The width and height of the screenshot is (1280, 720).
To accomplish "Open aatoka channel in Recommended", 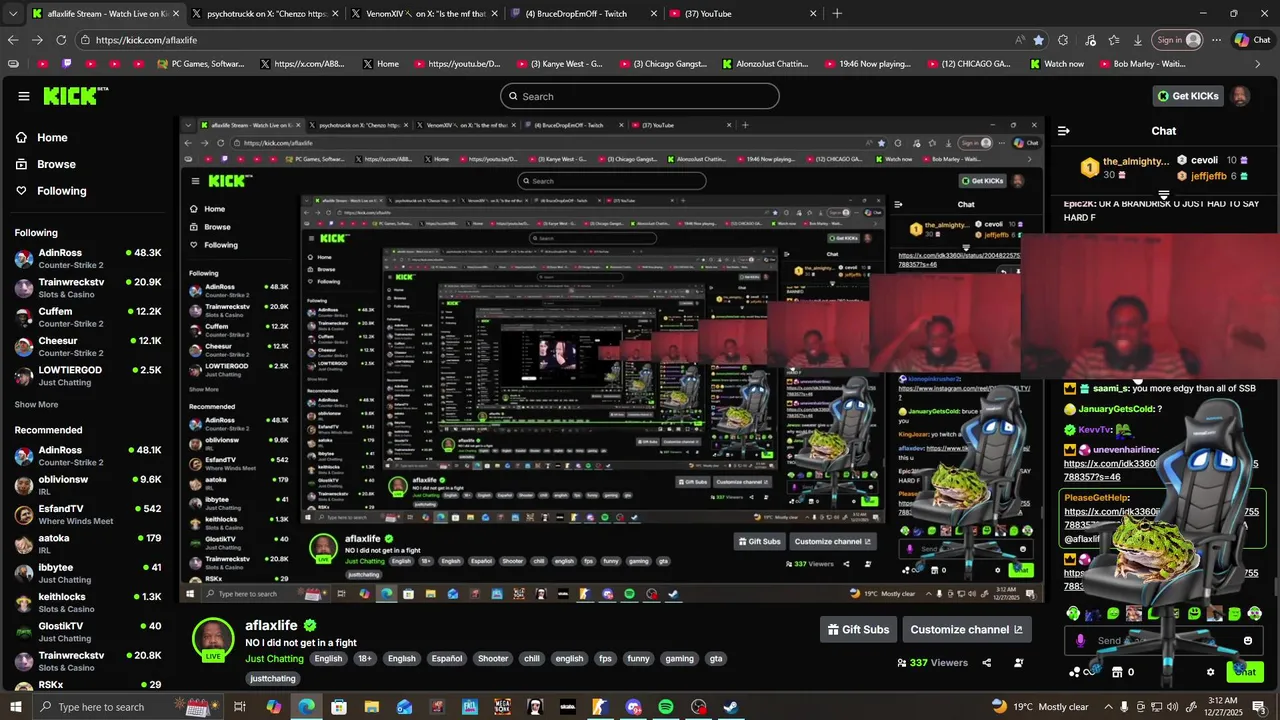I will (x=88, y=543).
